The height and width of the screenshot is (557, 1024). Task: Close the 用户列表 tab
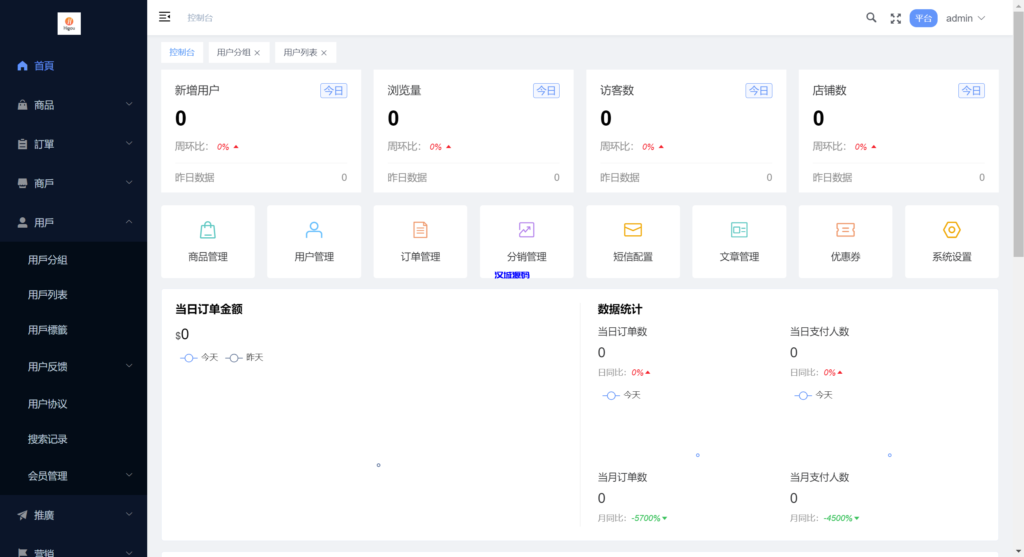(x=324, y=53)
